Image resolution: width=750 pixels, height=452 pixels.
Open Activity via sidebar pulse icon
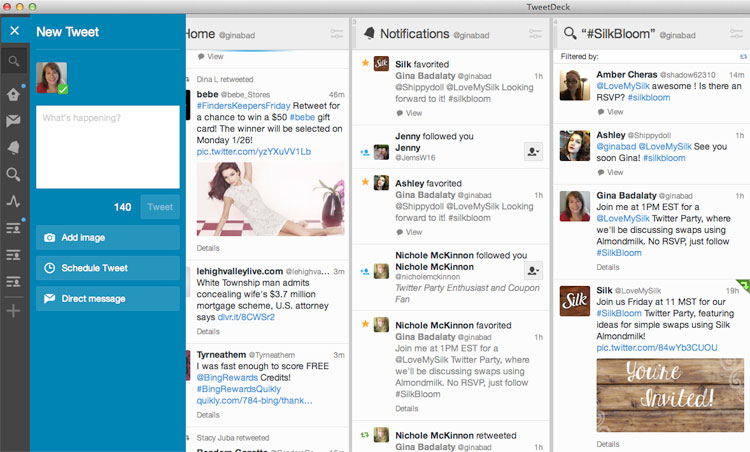[x=13, y=201]
